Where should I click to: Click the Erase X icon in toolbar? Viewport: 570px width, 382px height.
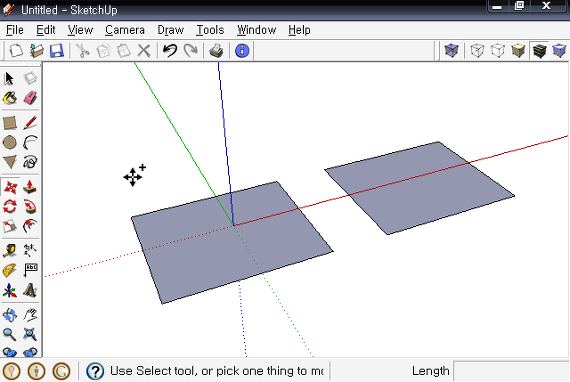144,51
